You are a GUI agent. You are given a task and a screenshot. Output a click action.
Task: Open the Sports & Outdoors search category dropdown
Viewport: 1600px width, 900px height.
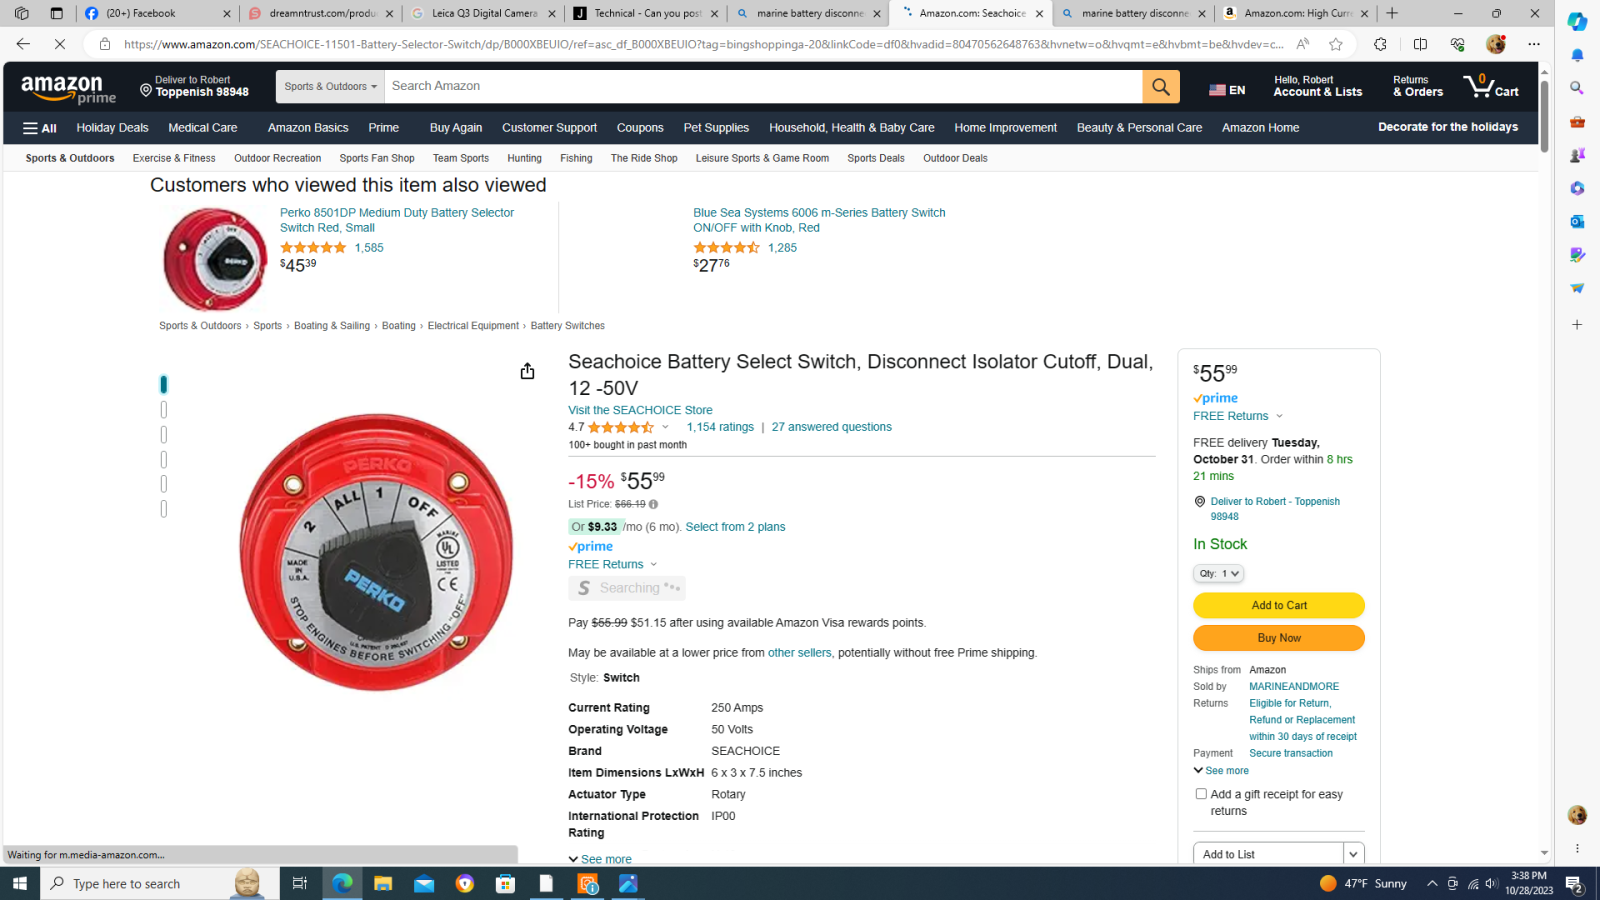point(329,86)
